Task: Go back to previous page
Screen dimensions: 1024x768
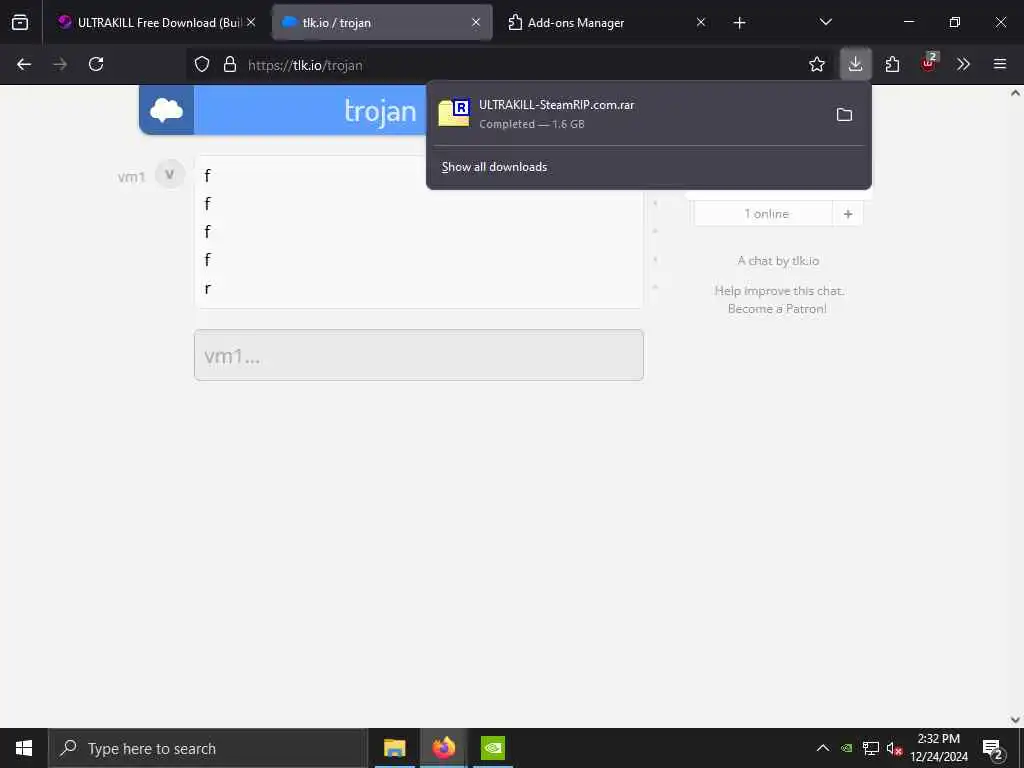Action: point(24,64)
